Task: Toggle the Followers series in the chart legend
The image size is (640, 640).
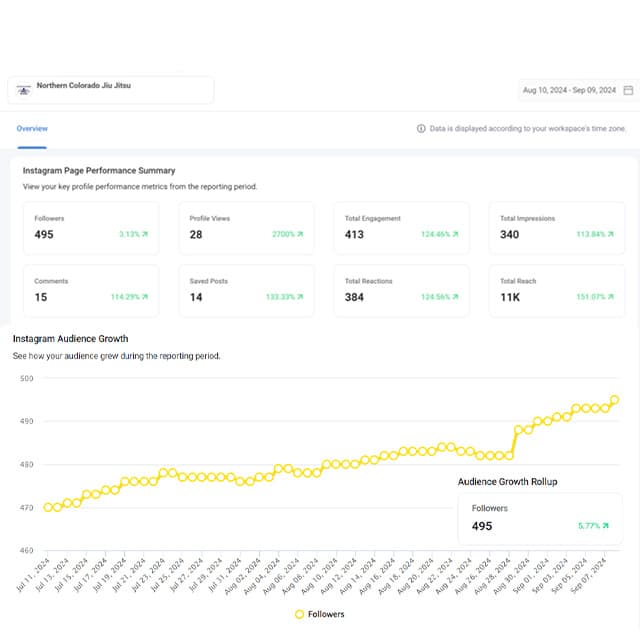Action: click(320, 614)
